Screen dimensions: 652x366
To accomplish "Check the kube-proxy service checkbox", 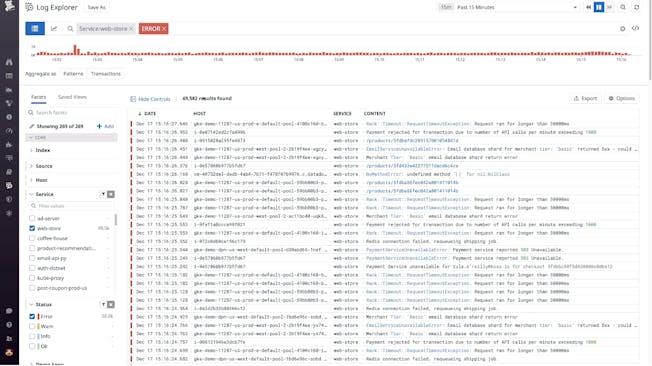I will tap(32, 278).
